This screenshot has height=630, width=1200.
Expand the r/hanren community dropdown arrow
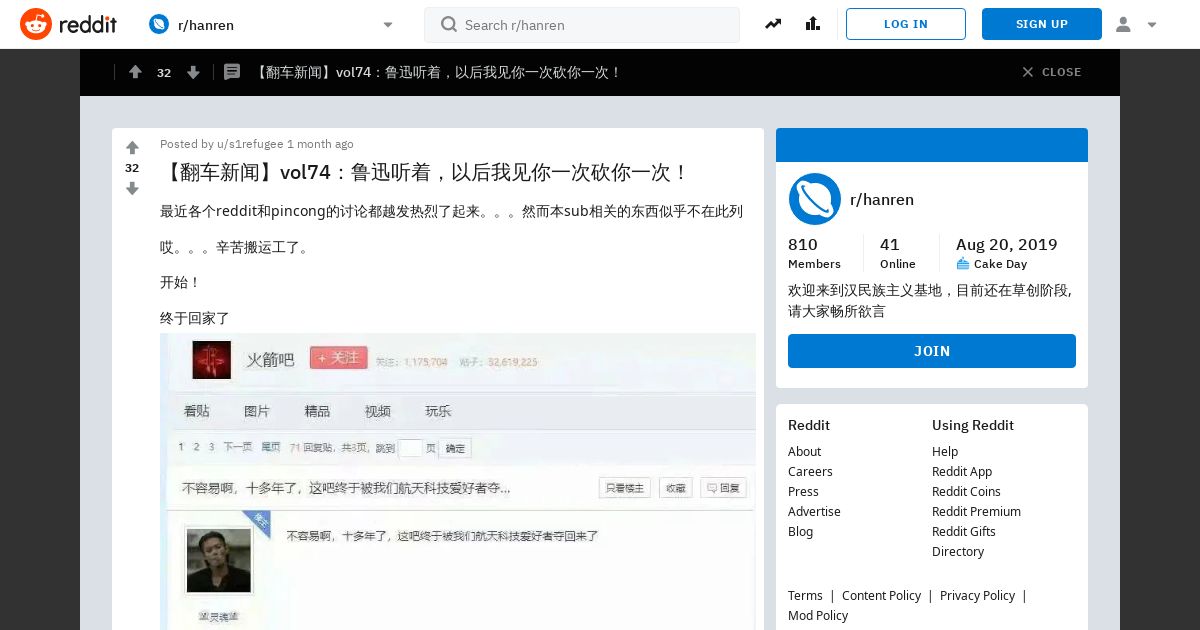point(388,25)
